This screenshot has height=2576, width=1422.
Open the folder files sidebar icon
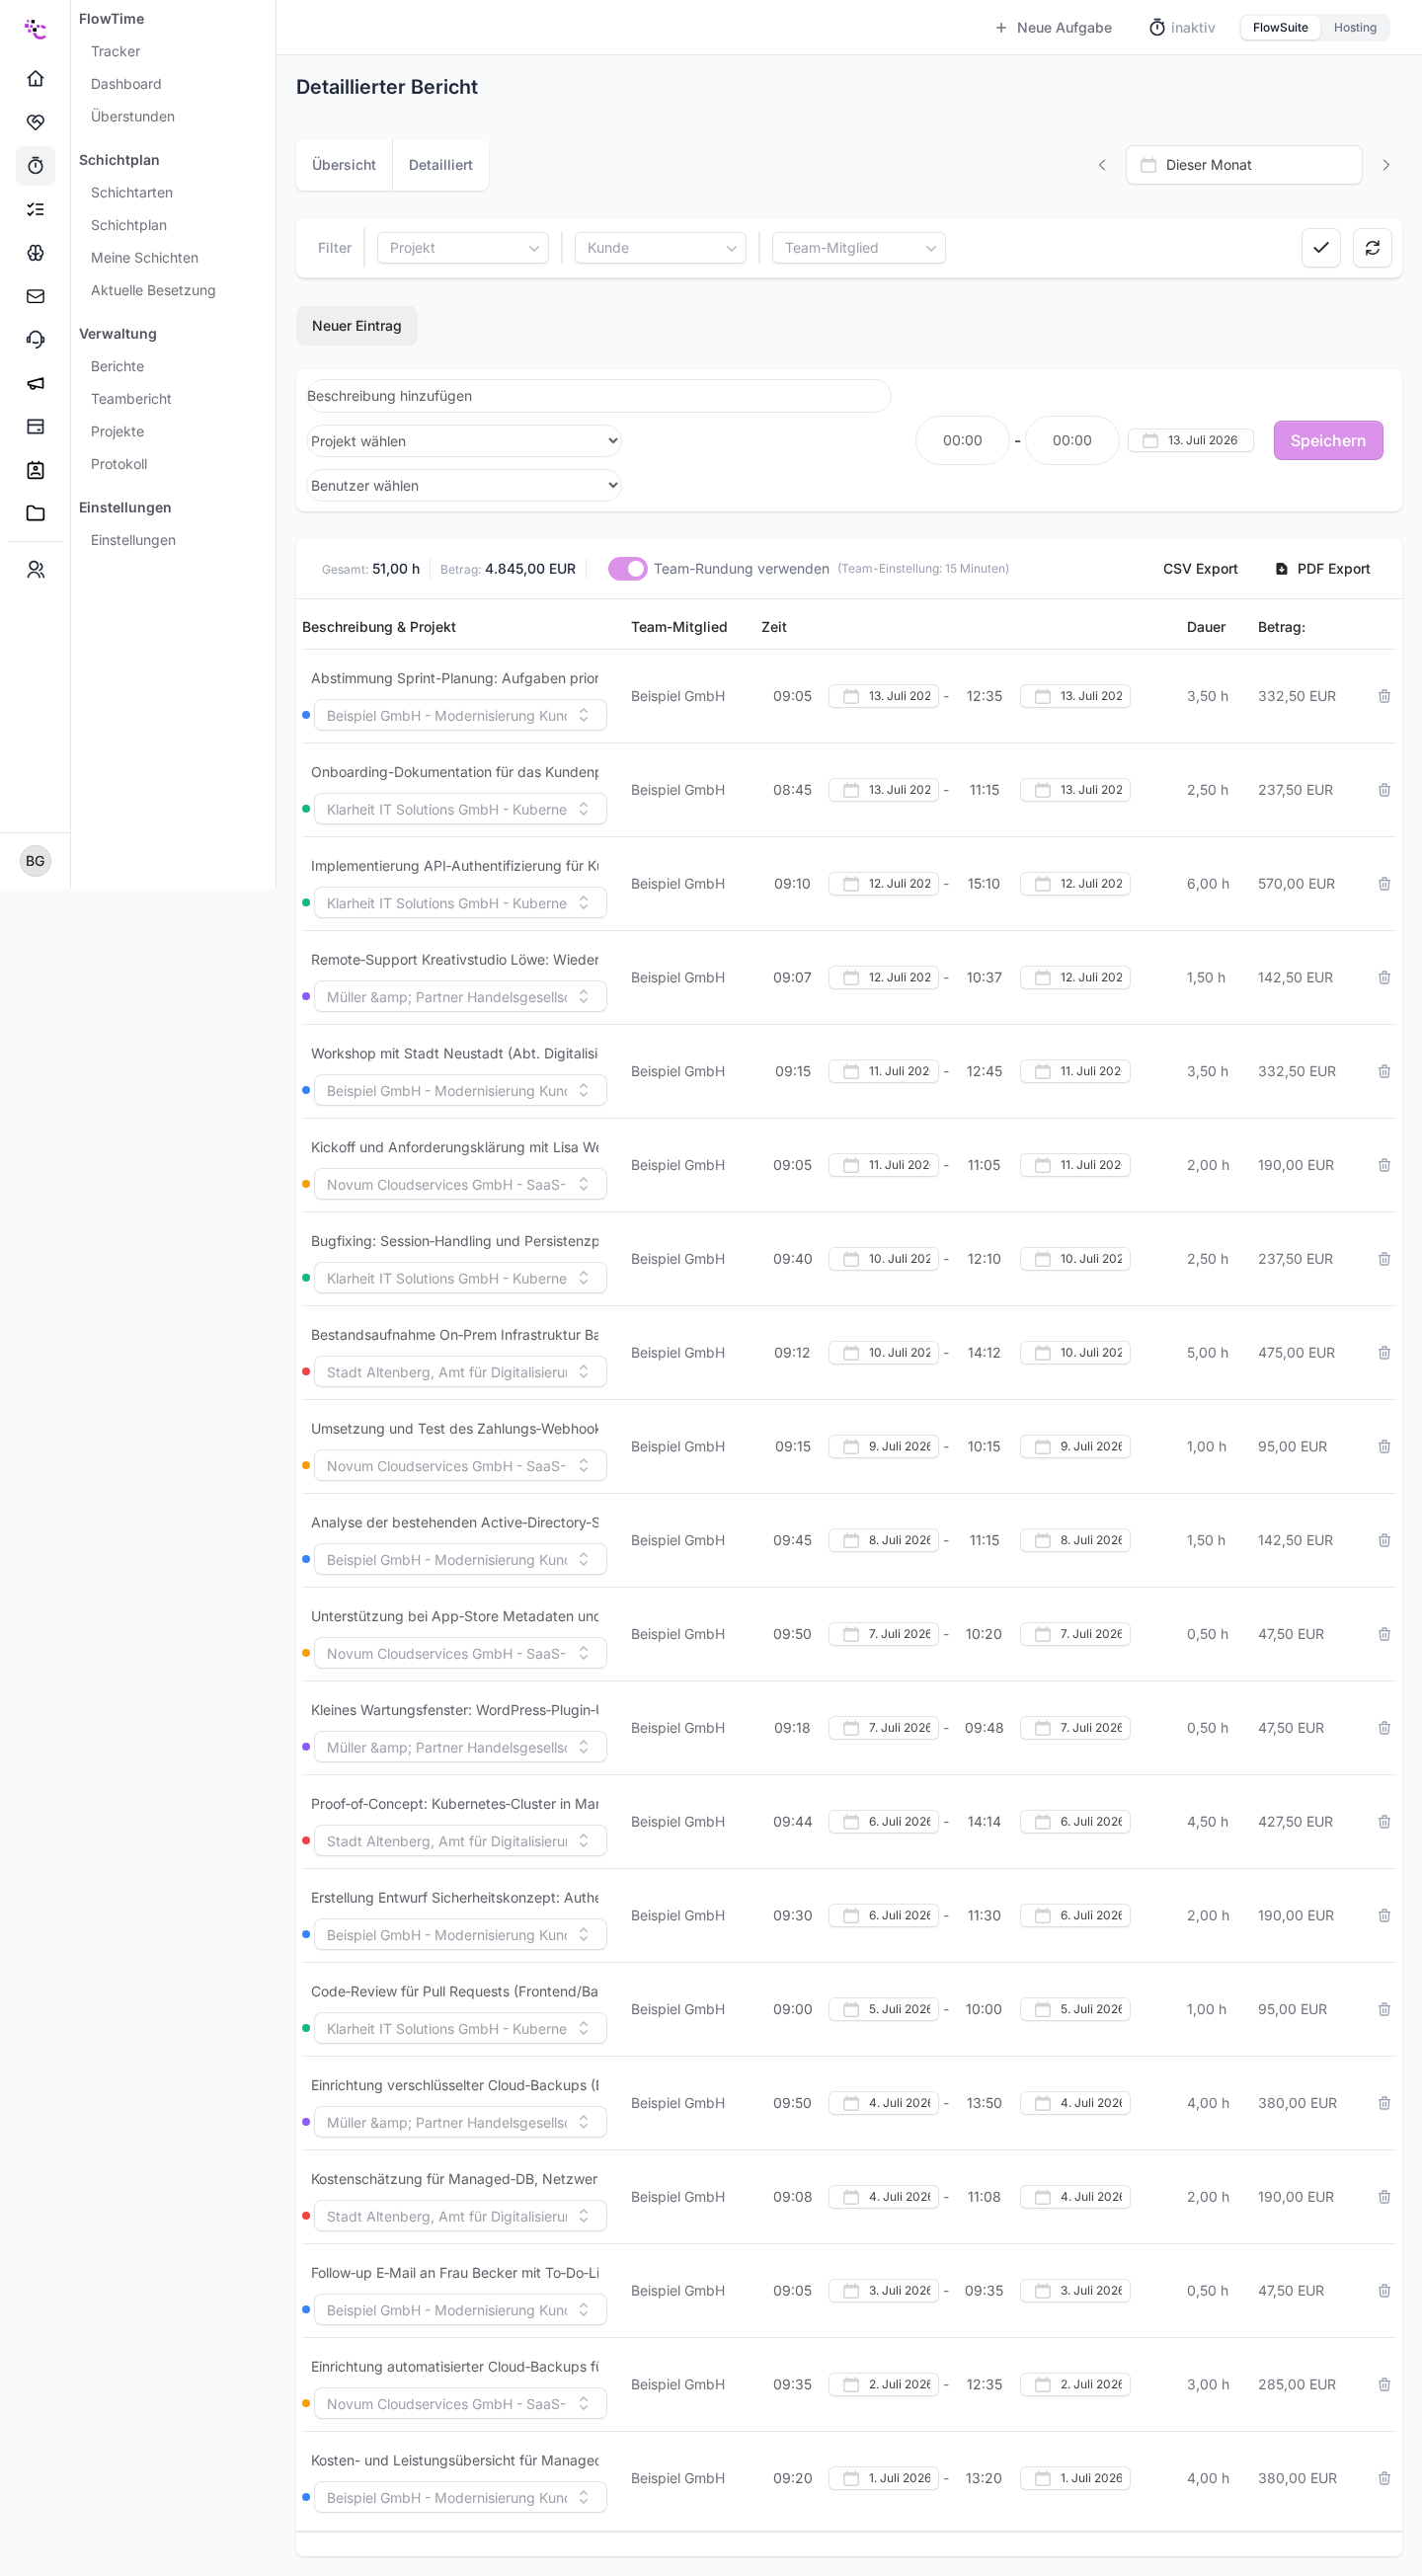point(35,513)
